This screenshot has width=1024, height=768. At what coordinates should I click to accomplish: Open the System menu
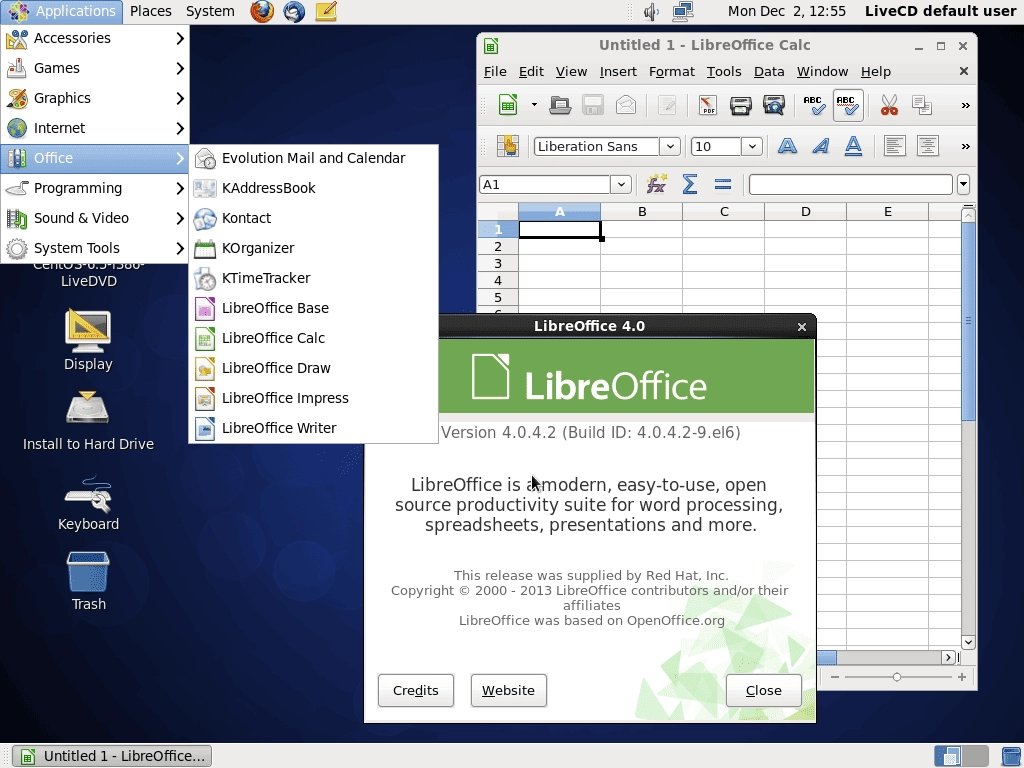210,11
